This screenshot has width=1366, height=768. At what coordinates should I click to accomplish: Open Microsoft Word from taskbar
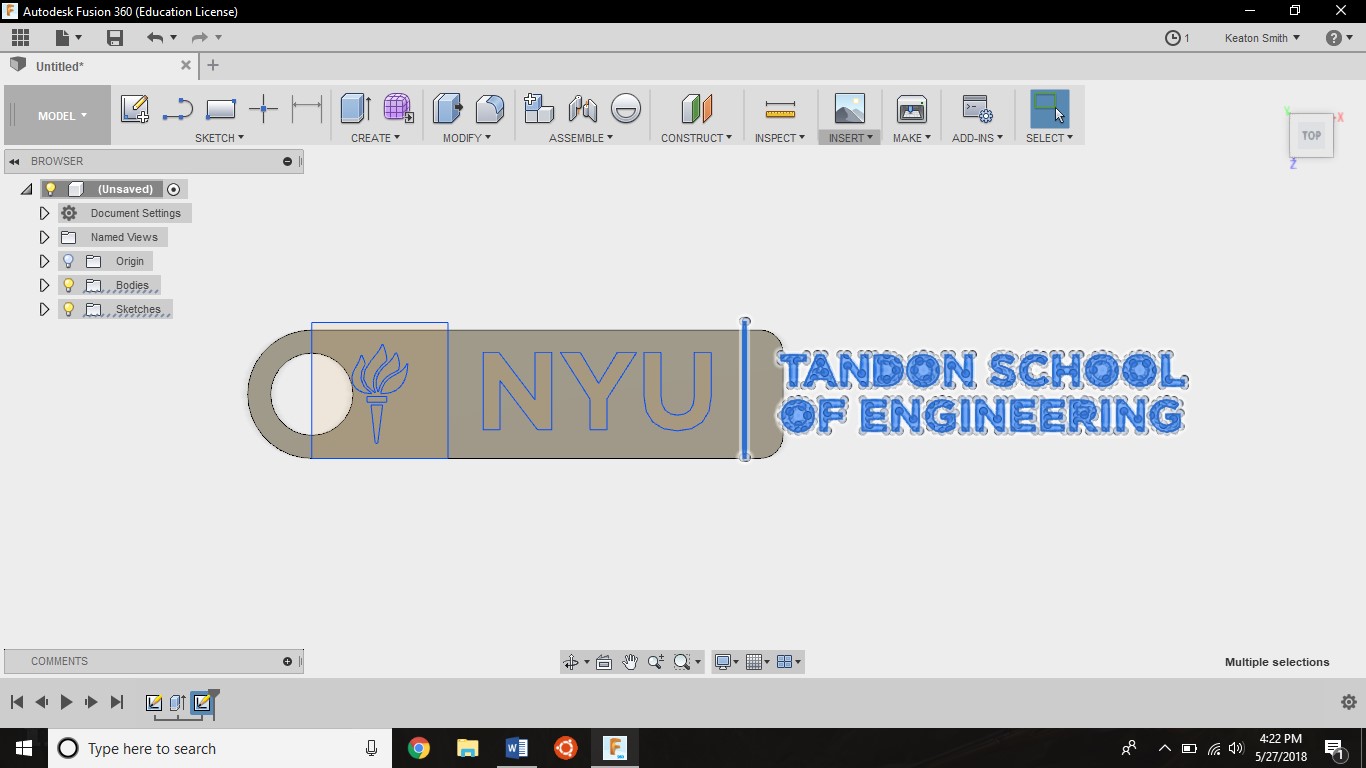(x=517, y=748)
